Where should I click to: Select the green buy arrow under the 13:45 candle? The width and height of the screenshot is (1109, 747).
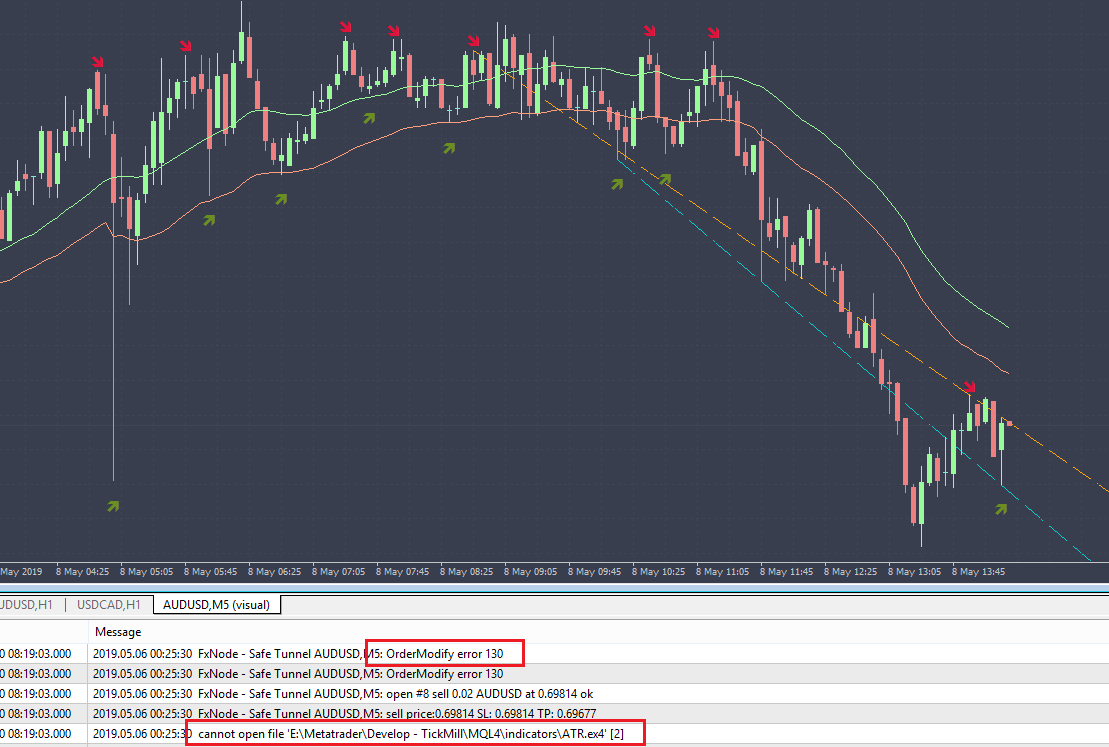(x=1002, y=509)
